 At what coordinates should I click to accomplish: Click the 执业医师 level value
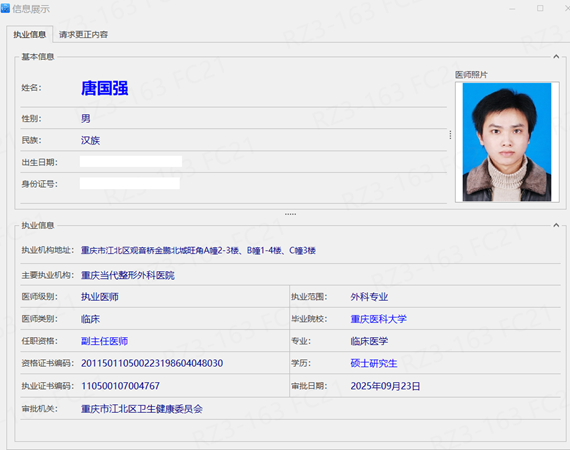pos(100,297)
